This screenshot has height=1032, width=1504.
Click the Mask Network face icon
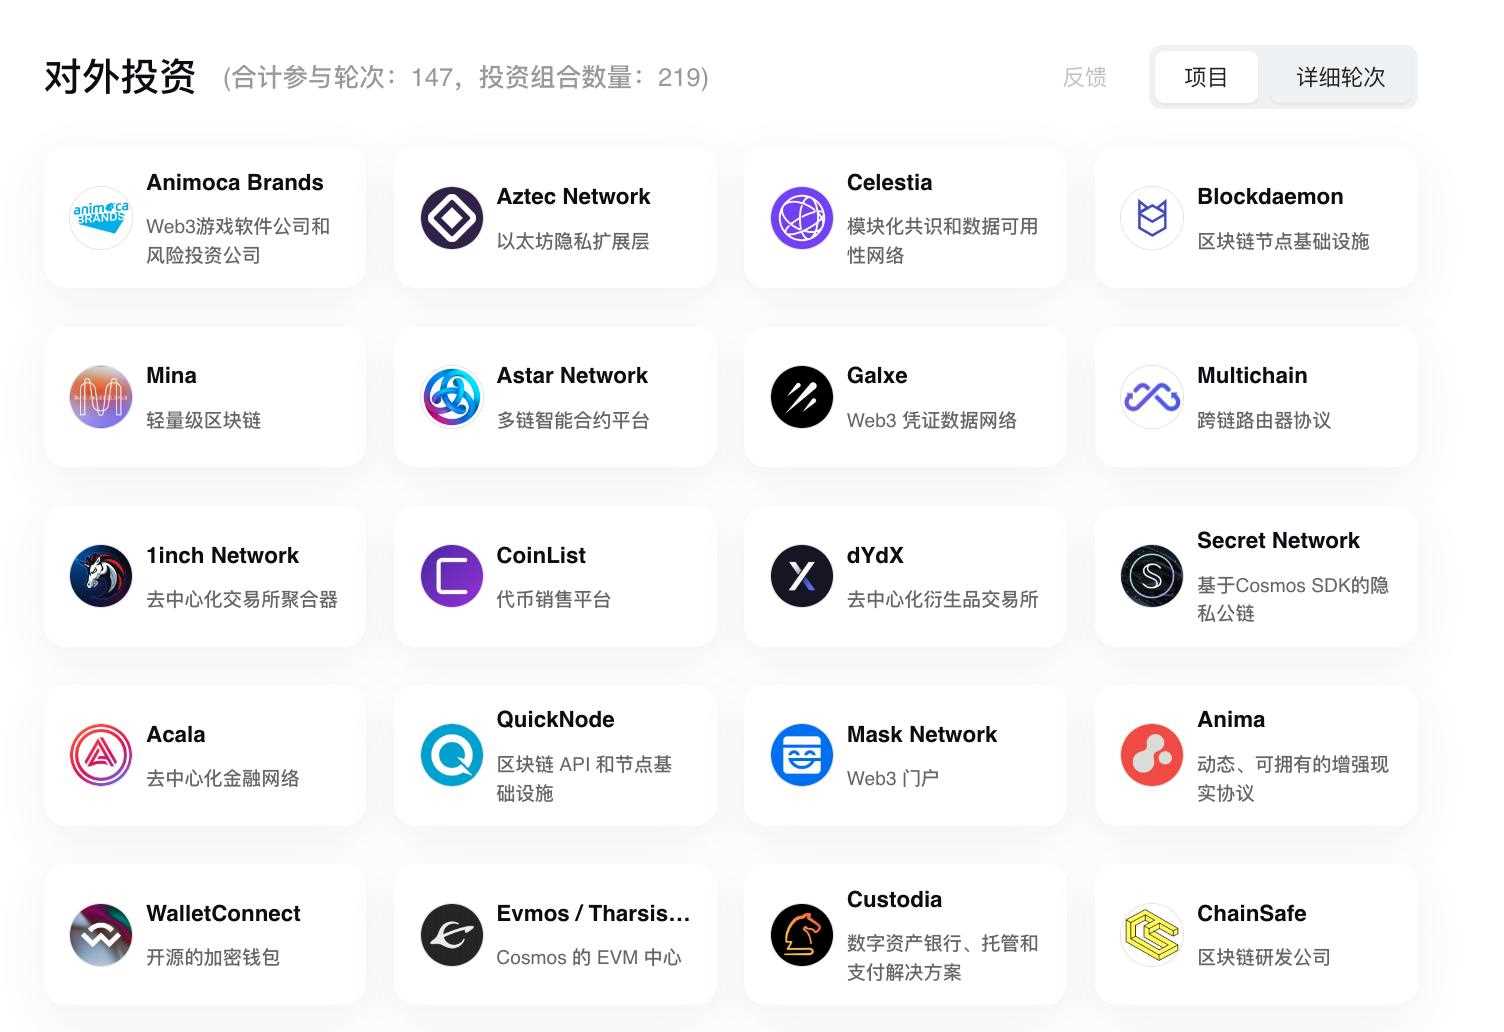click(802, 755)
